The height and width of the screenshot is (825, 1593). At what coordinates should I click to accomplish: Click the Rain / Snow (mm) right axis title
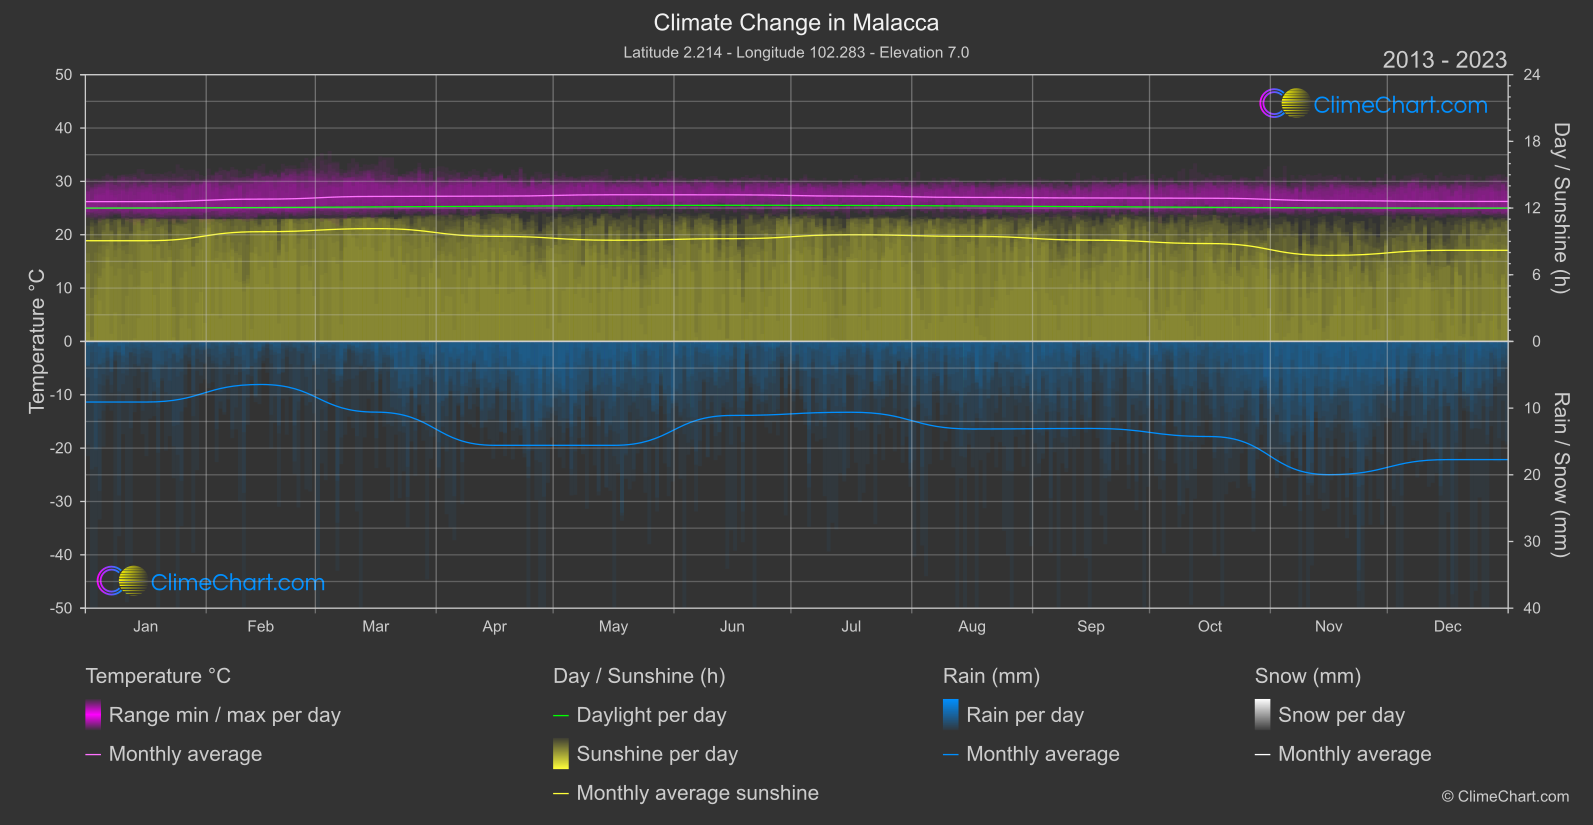1560,475
